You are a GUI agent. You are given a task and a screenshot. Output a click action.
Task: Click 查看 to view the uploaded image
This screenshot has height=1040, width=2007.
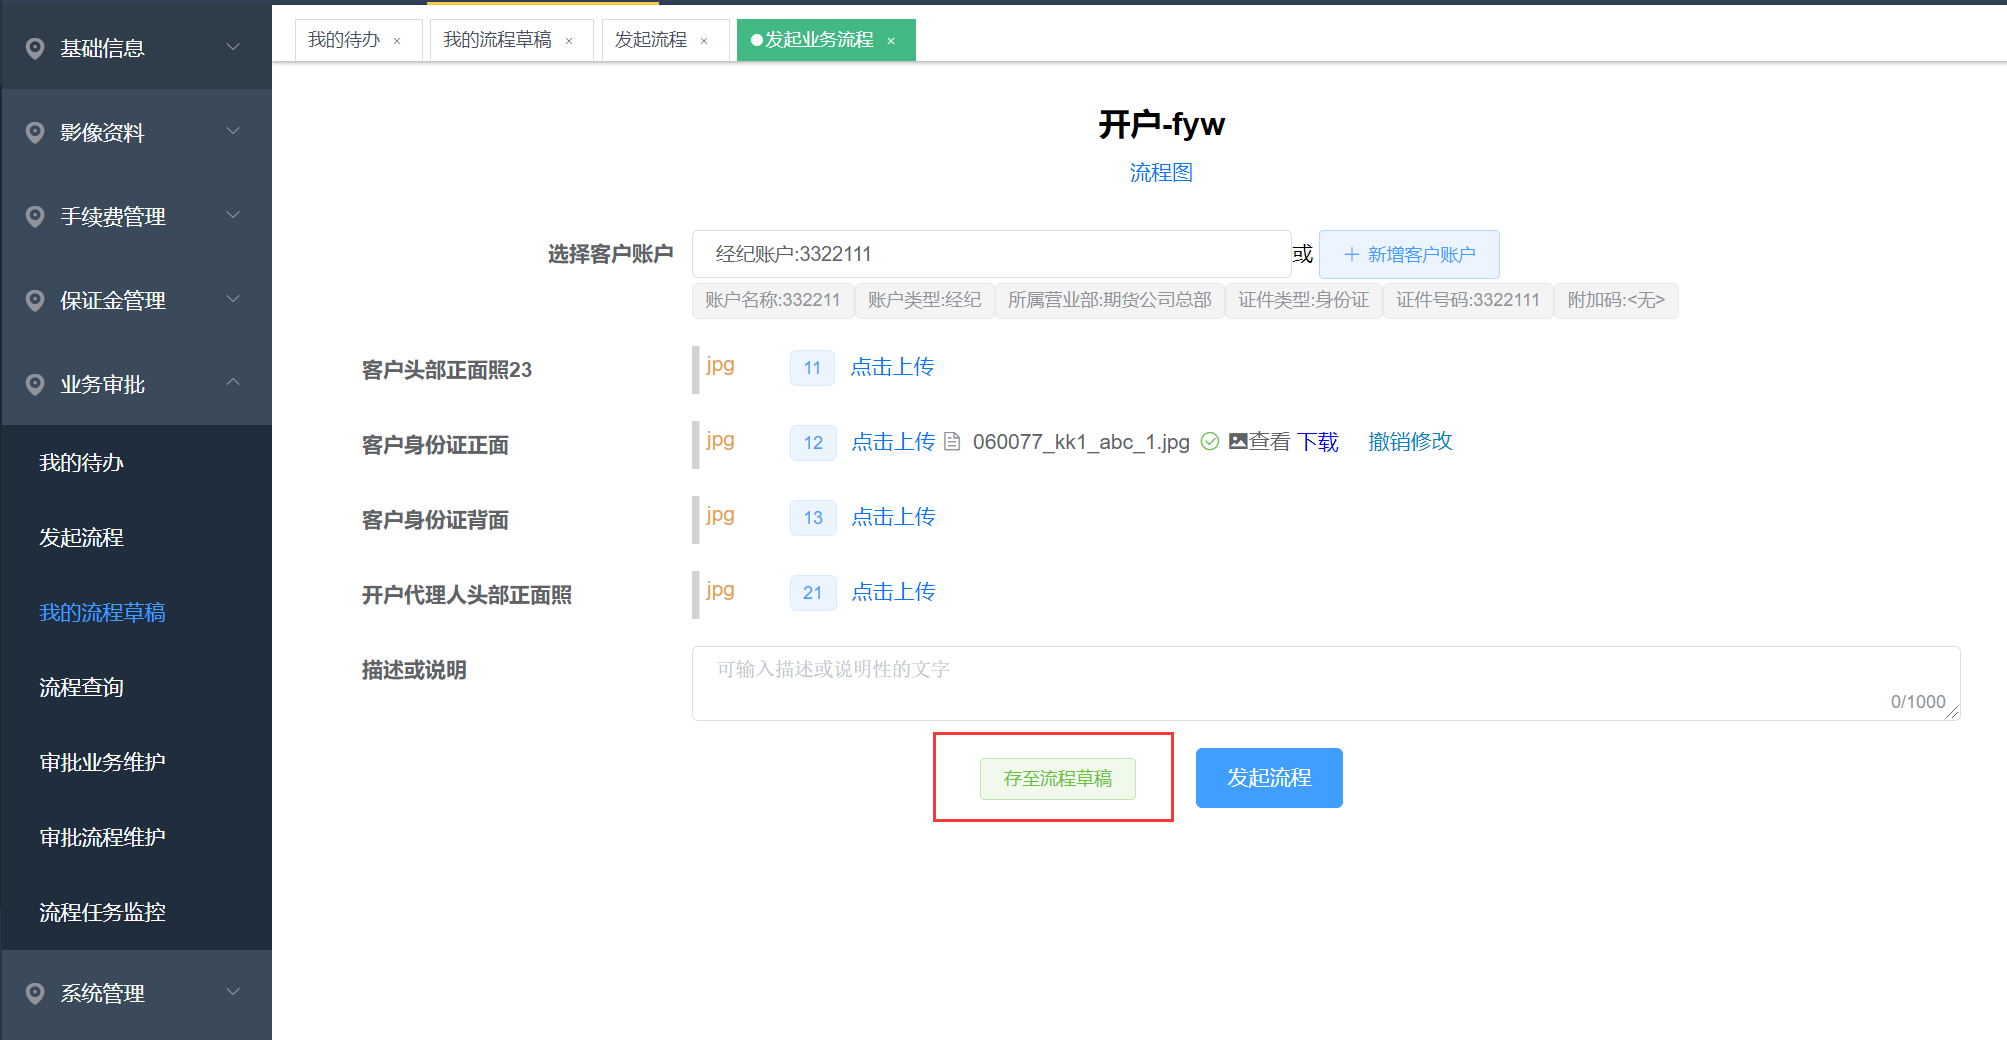[x=1270, y=441]
